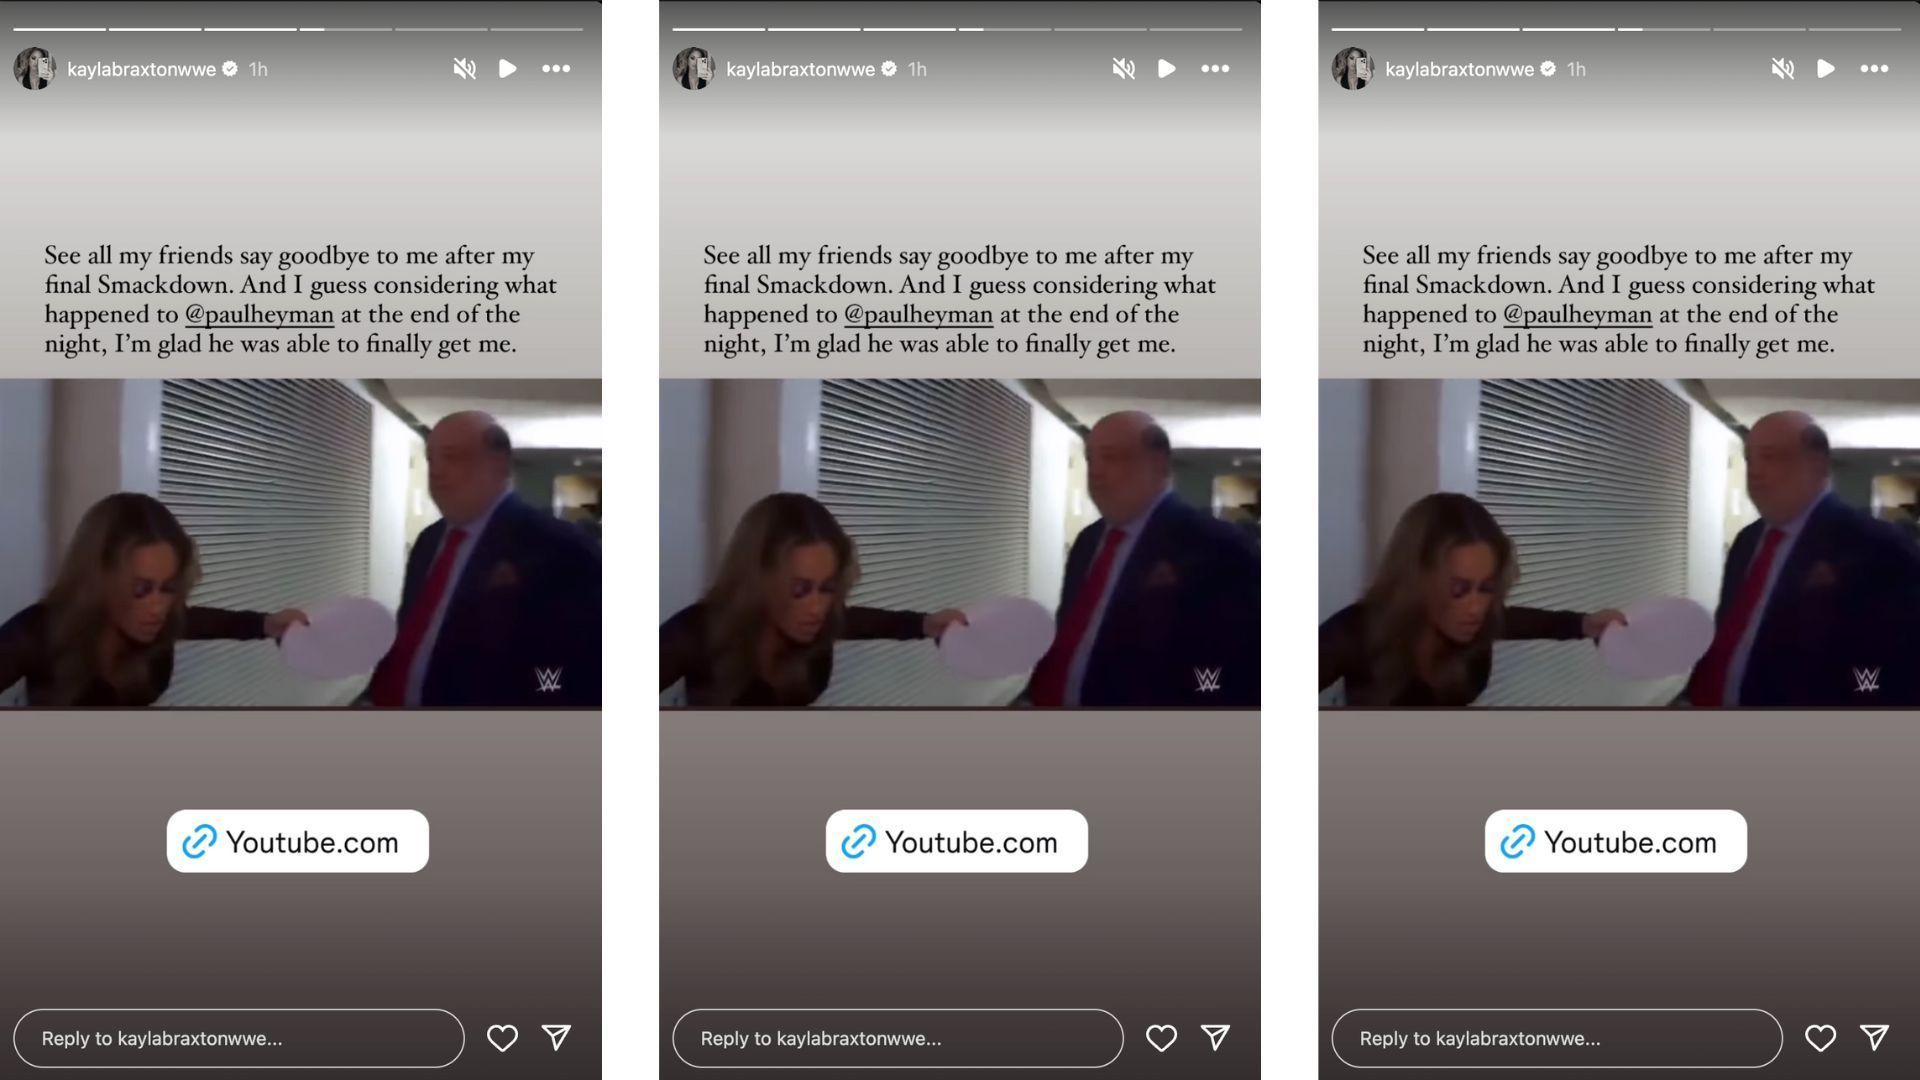
Task: Tap the send/share icon on first story
Action: tap(555, 1036)
